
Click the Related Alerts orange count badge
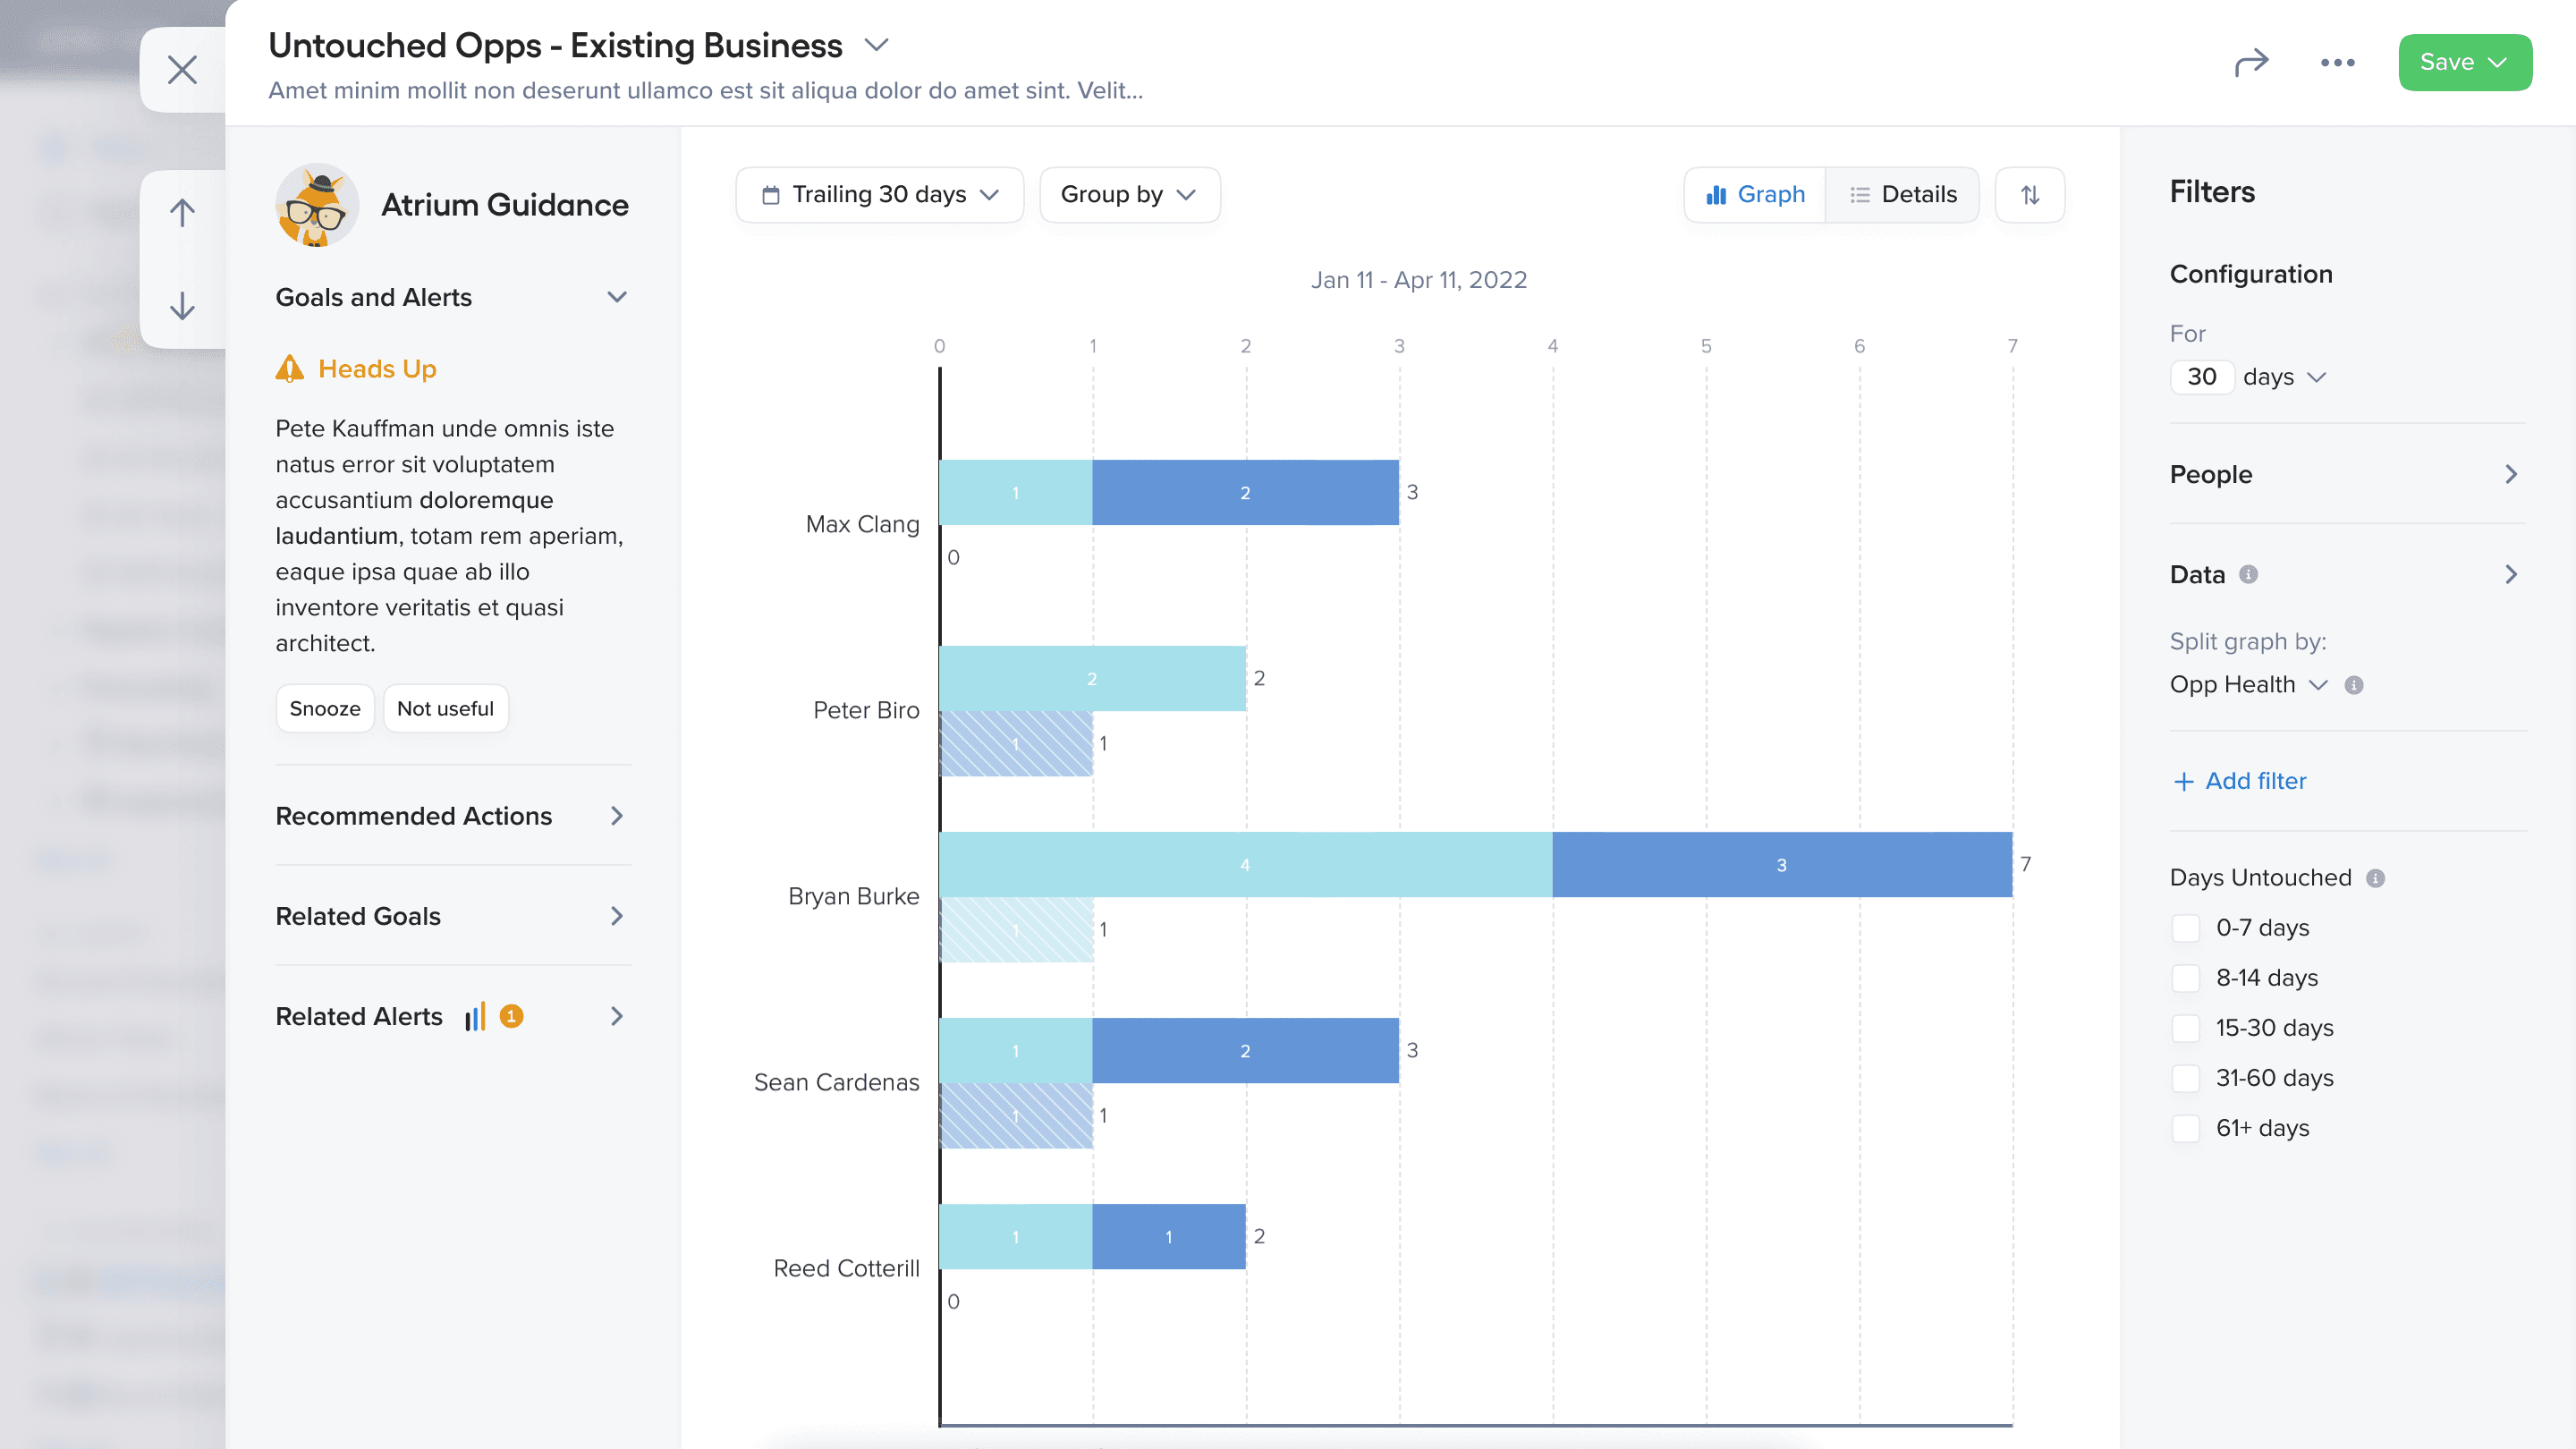(511, 1017)
